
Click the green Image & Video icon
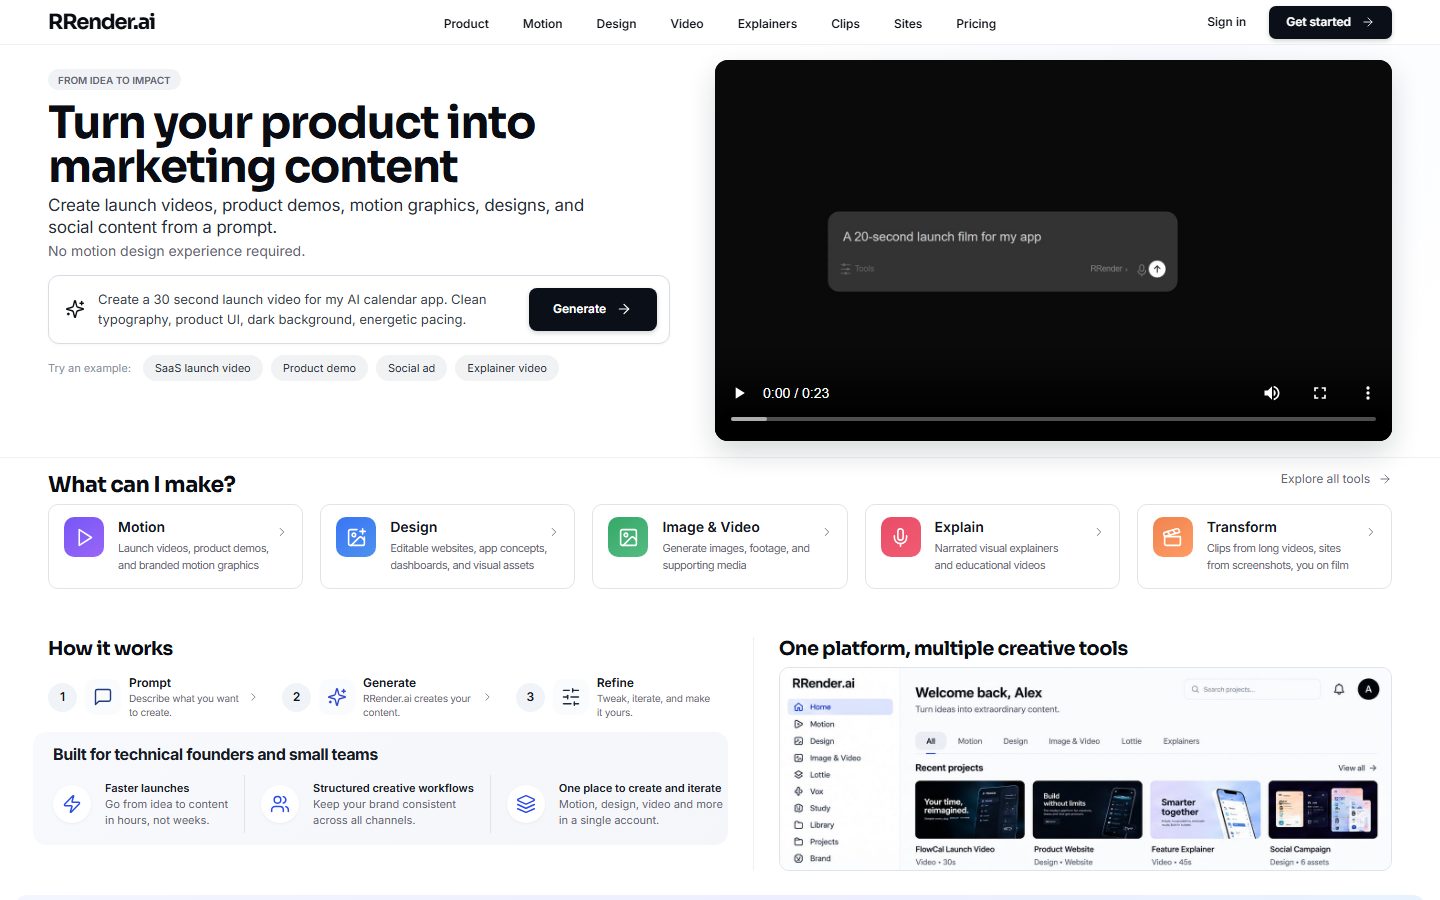pos(628,537)
